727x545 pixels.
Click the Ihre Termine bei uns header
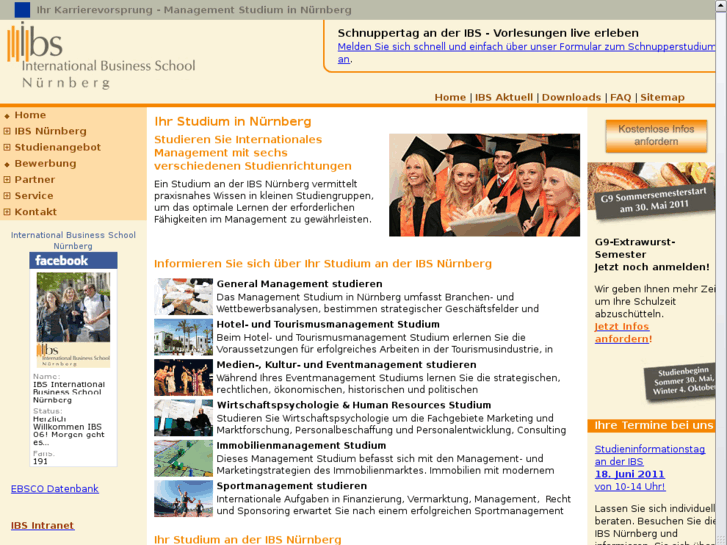tap(652, 425)
